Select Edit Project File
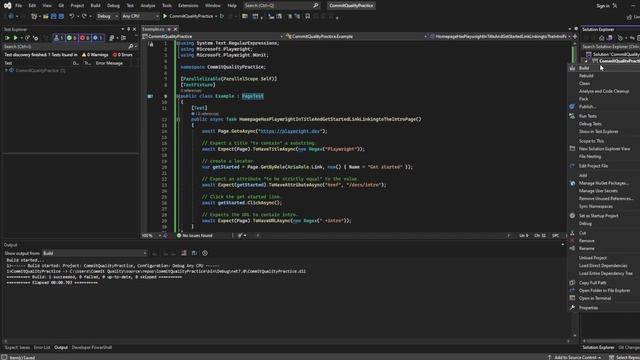Screen dimensions: 640x360 pyautogui.click(x=593, y=166)
